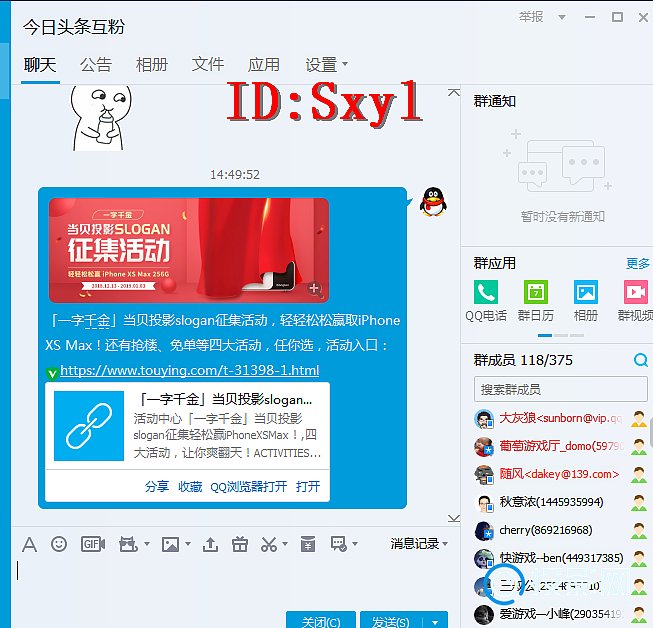Click avatar of cherry member

[x=484, y=531]
